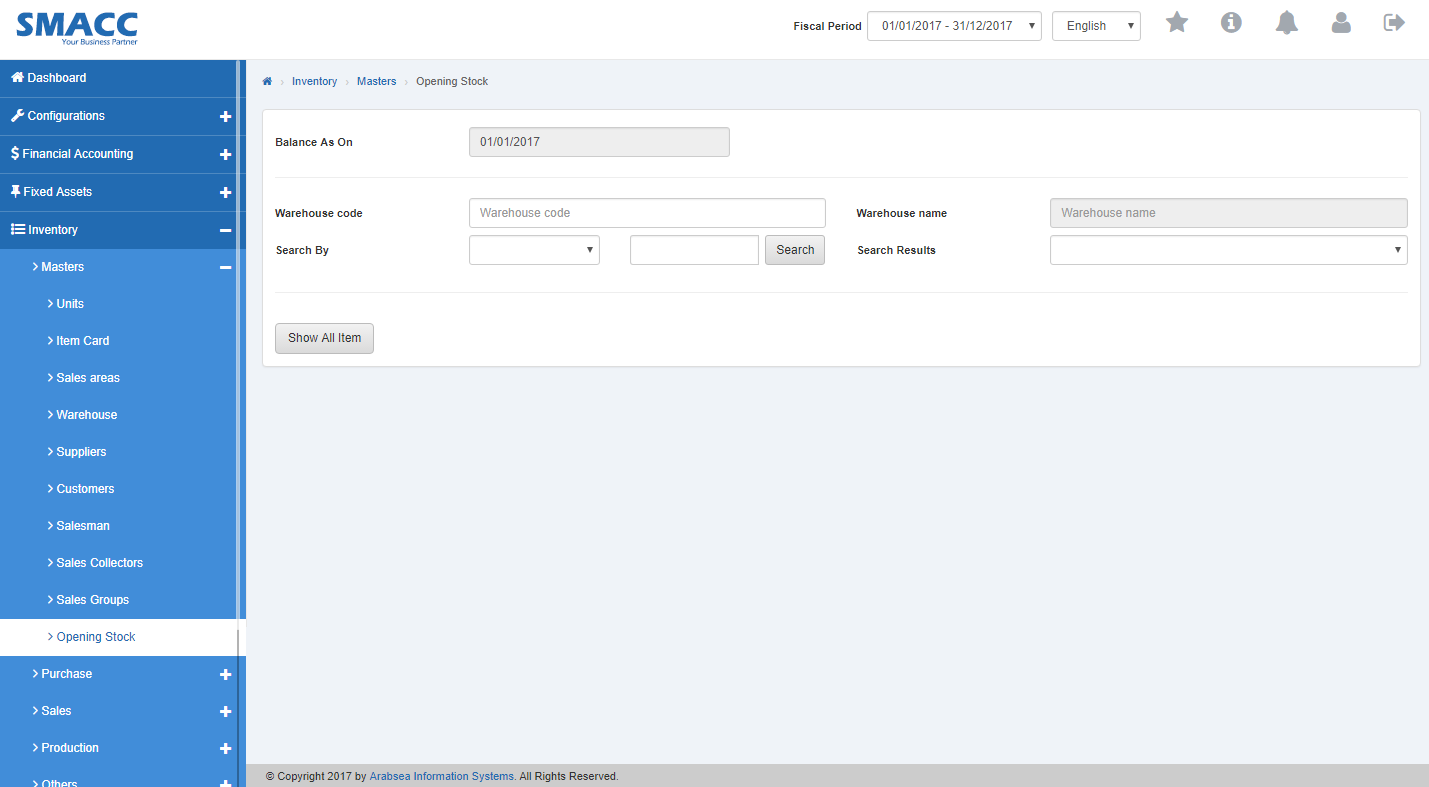
Task: Open the Fiscal Period dropdown
Action: tap(954, 25)
